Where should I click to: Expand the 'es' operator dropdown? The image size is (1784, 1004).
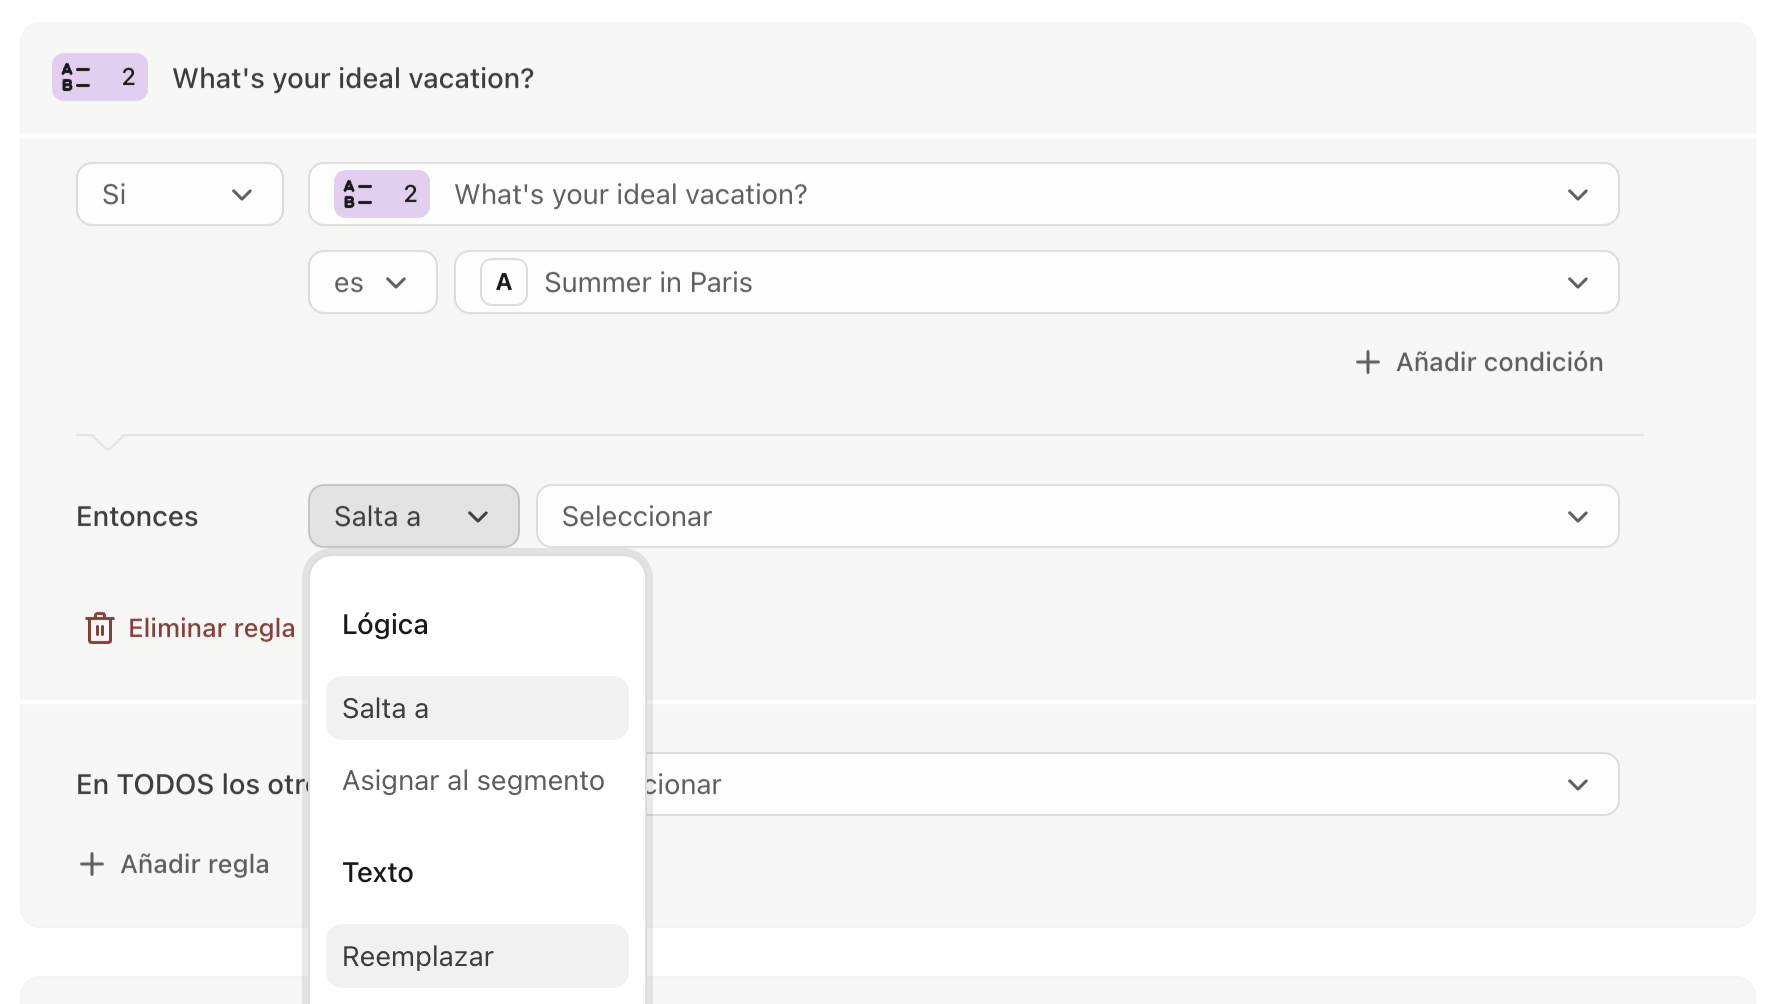pyautogui.click(x=372, y=282)
